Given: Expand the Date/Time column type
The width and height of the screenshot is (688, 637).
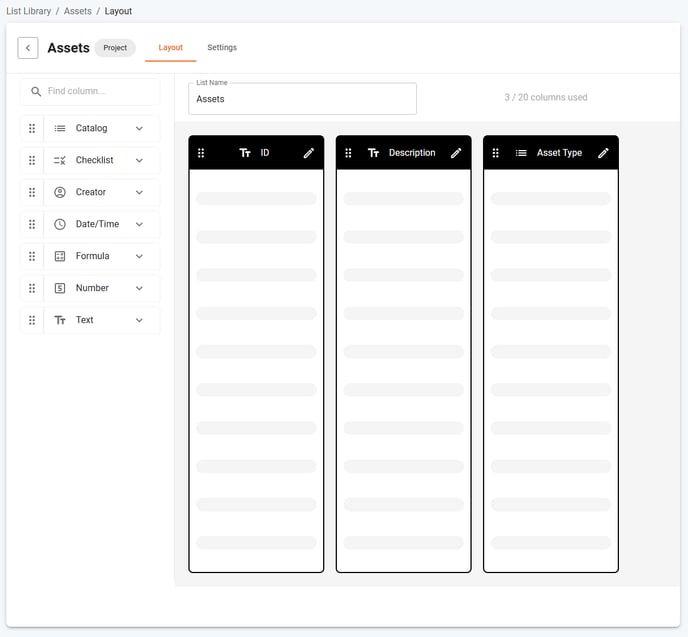Looking at the screenshot, I should tap(139, 225).
